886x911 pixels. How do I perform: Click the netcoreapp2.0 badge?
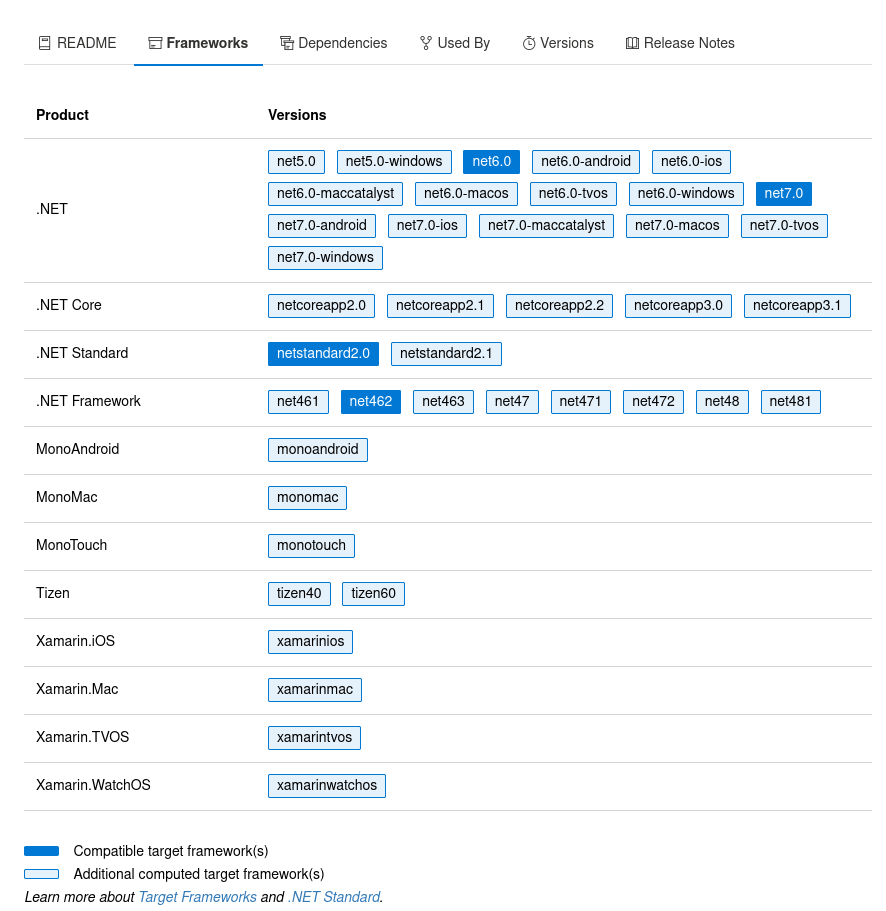coord(321,306)
